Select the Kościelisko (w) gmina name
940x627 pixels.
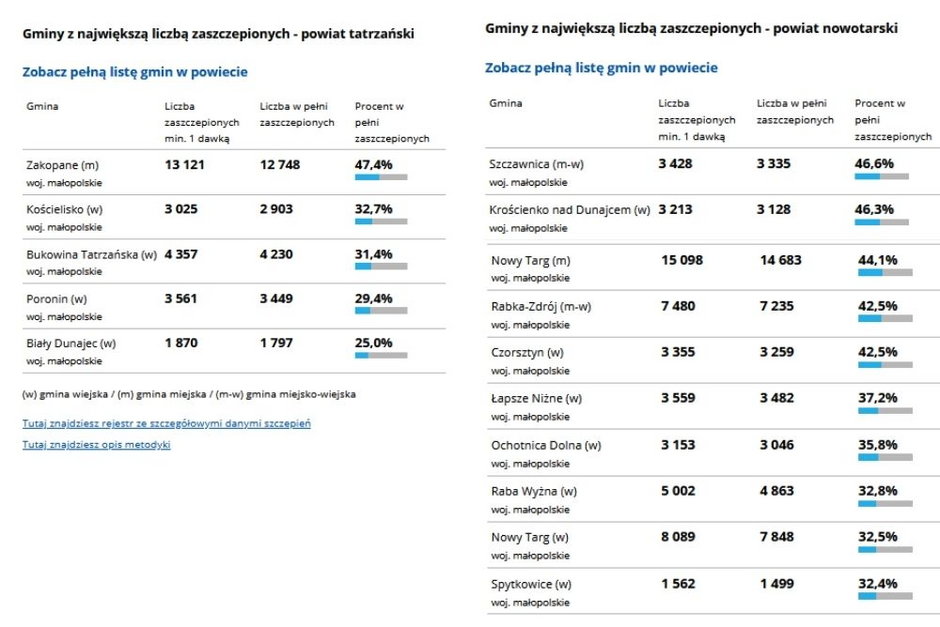coord(64,209)
